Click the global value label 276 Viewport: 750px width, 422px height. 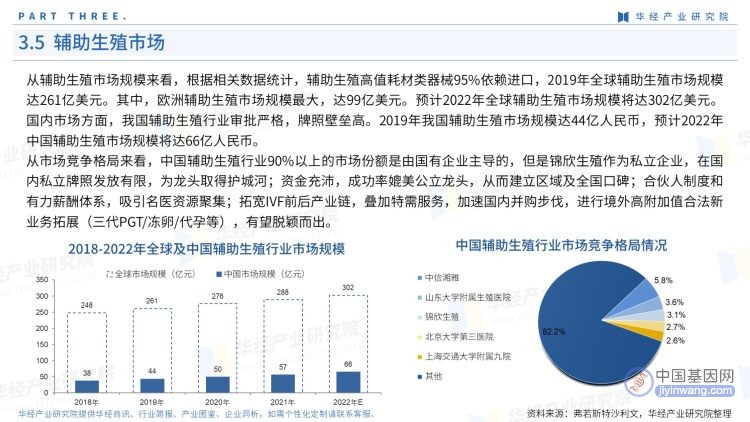[218, 296]
